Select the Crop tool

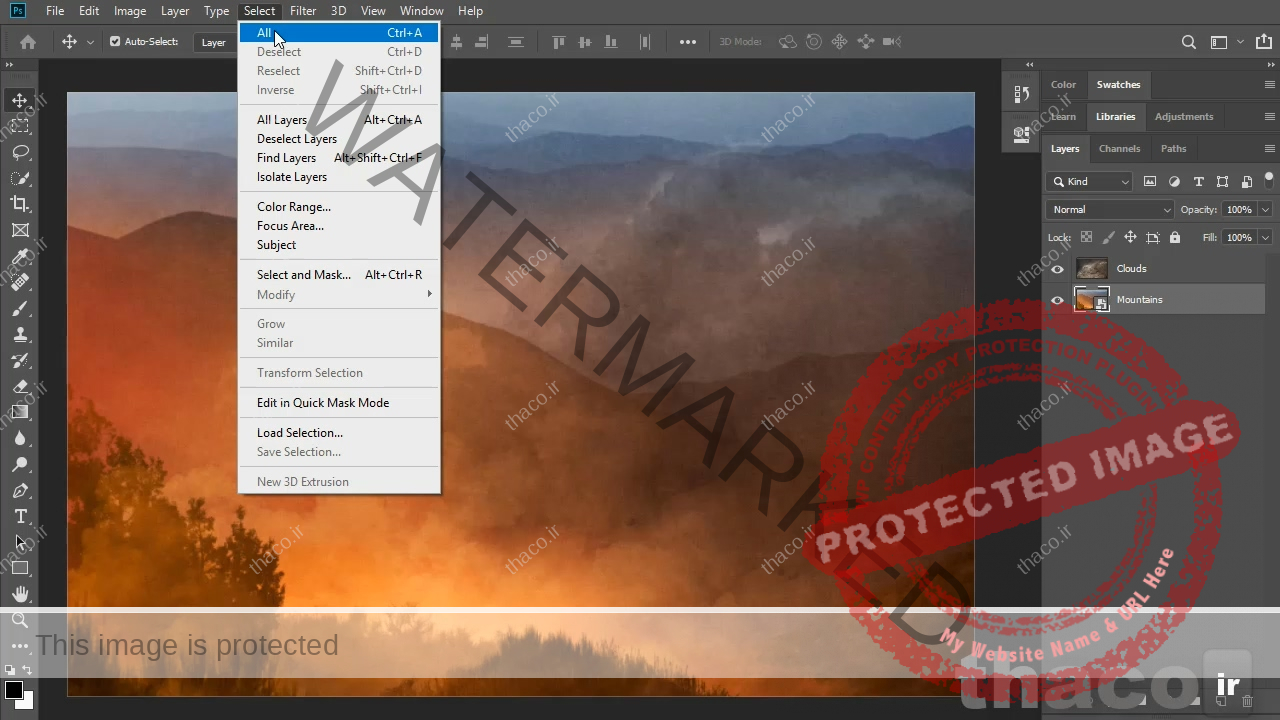(20, 204)
